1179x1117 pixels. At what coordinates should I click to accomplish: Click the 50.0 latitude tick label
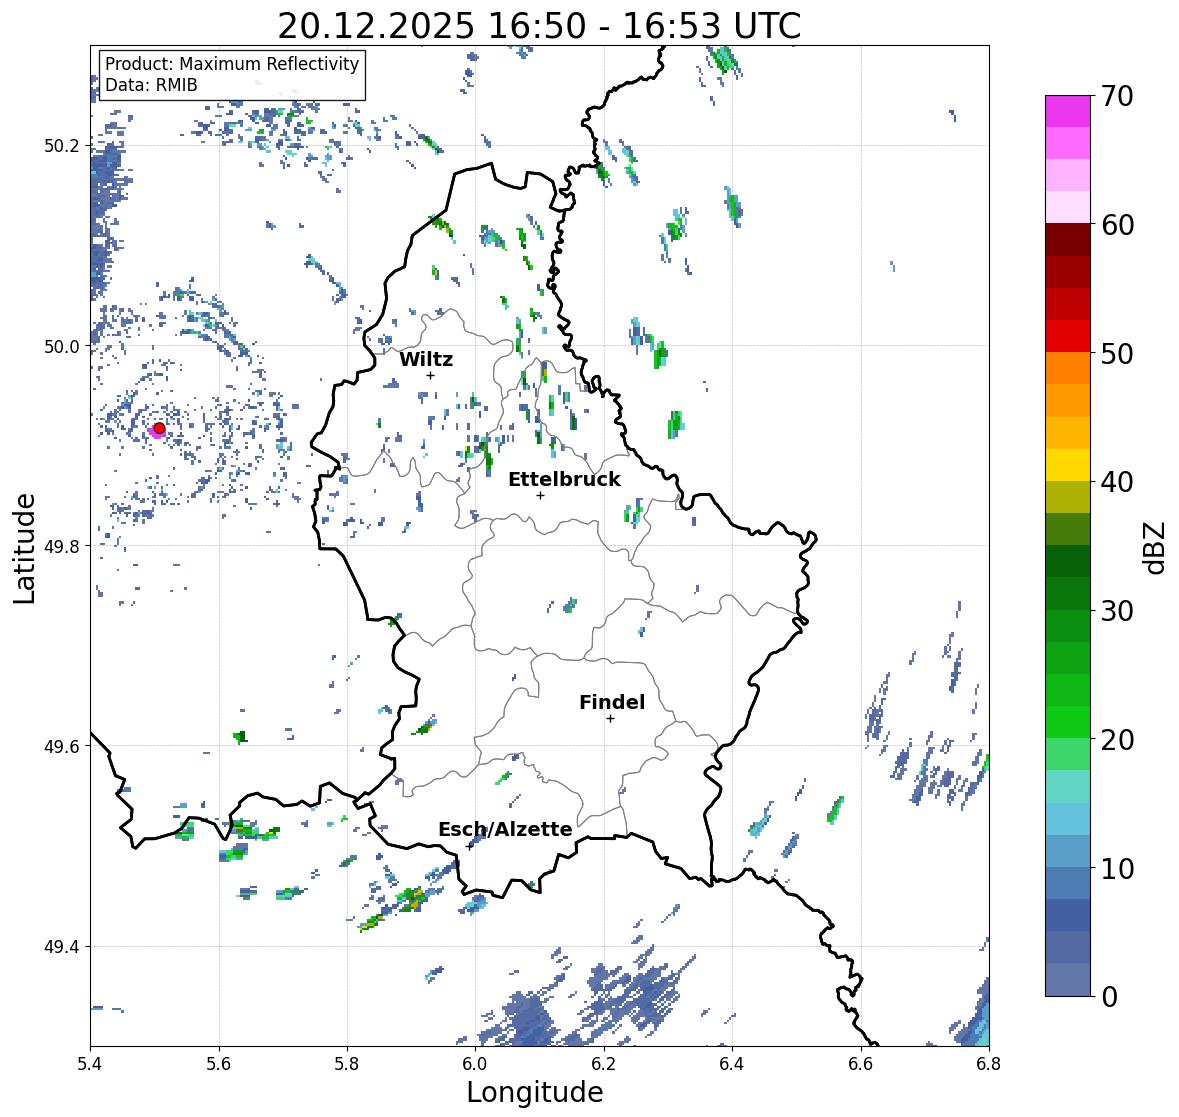point(61,347)
